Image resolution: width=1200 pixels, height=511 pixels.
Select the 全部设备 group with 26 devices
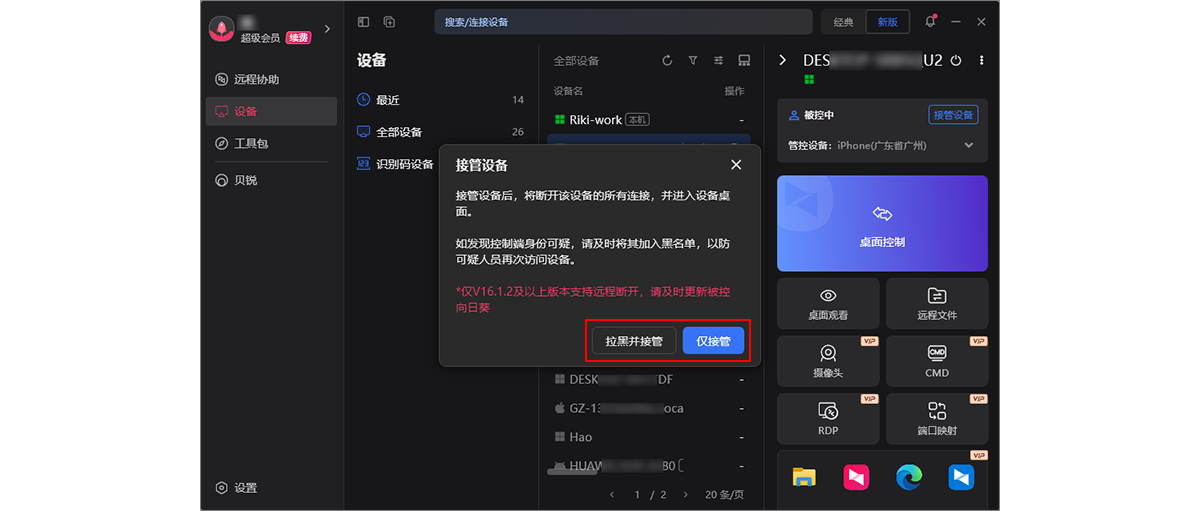pyautogui.click(x=441, y=132)
